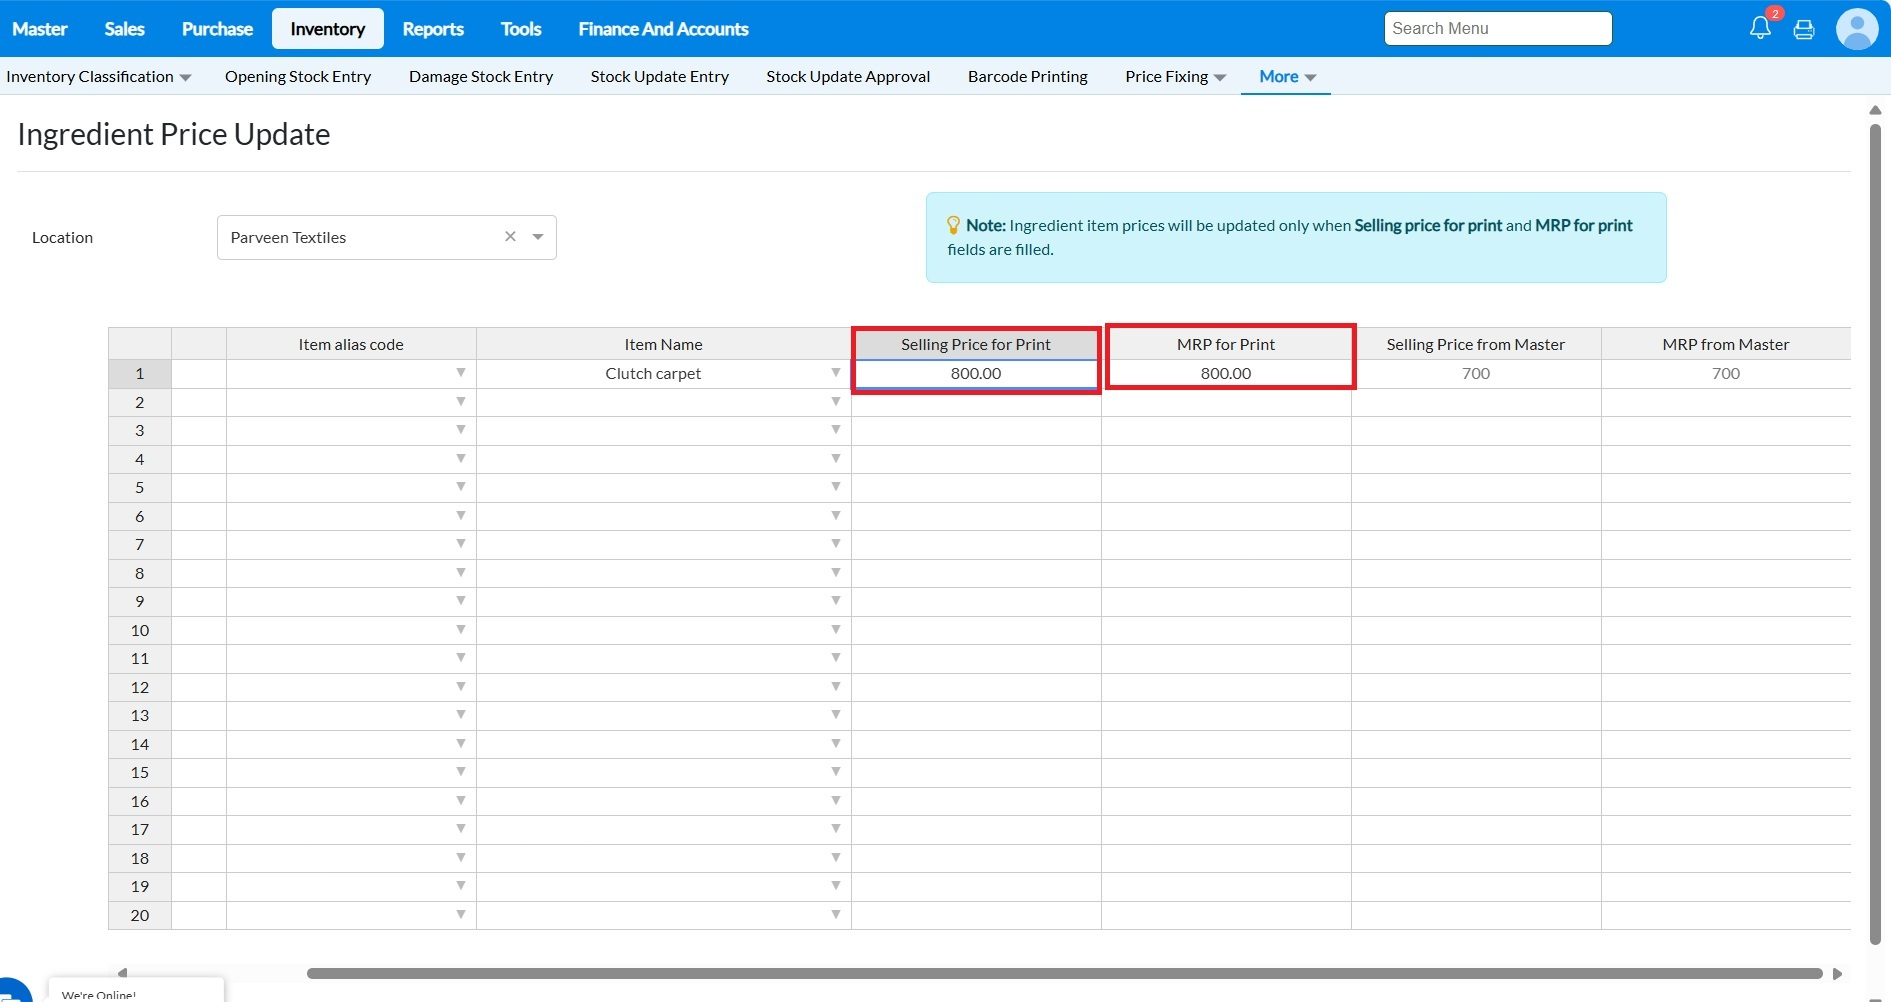Screen dimensions: 1891x1002
Task: Open the user profile avatar
Action: point(1856,29)
